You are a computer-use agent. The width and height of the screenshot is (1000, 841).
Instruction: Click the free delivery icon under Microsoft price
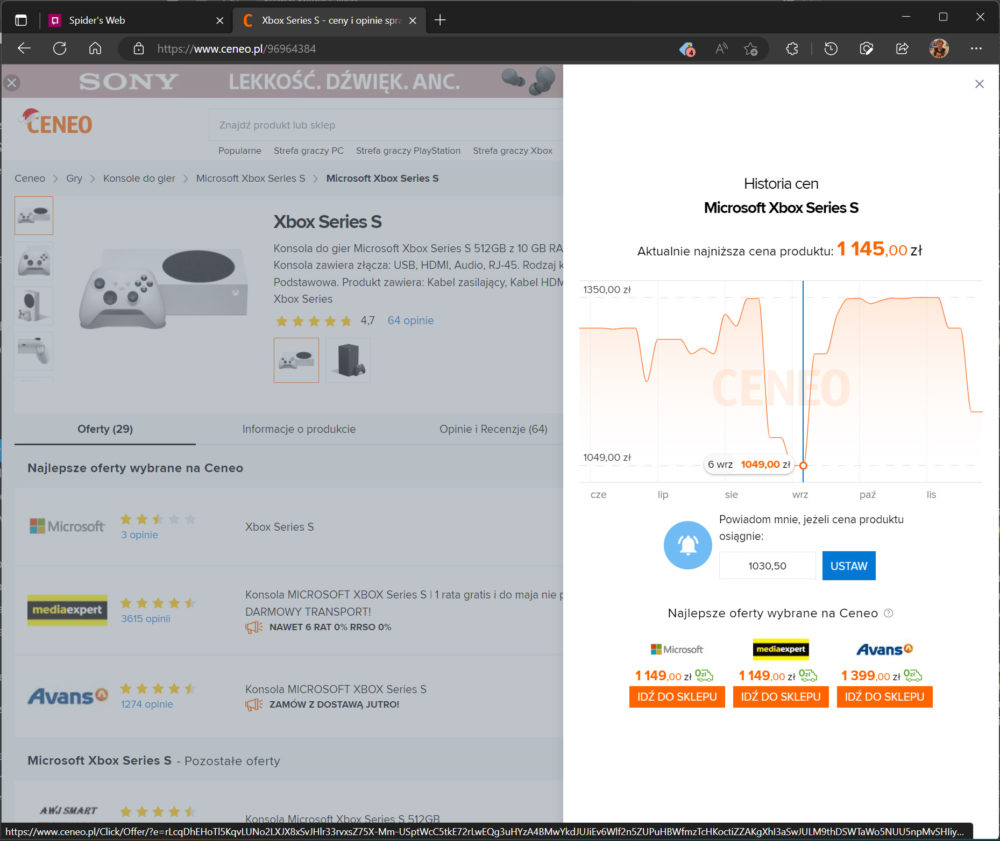tap(704, 675)
